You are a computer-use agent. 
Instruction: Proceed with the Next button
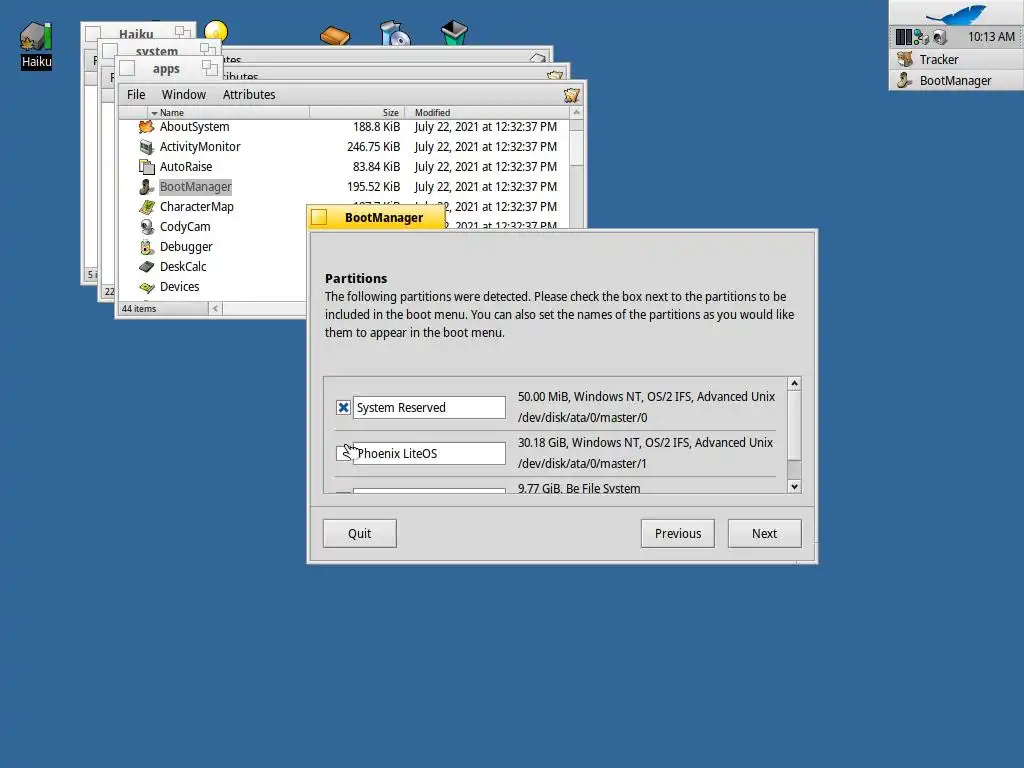(765, 534)
